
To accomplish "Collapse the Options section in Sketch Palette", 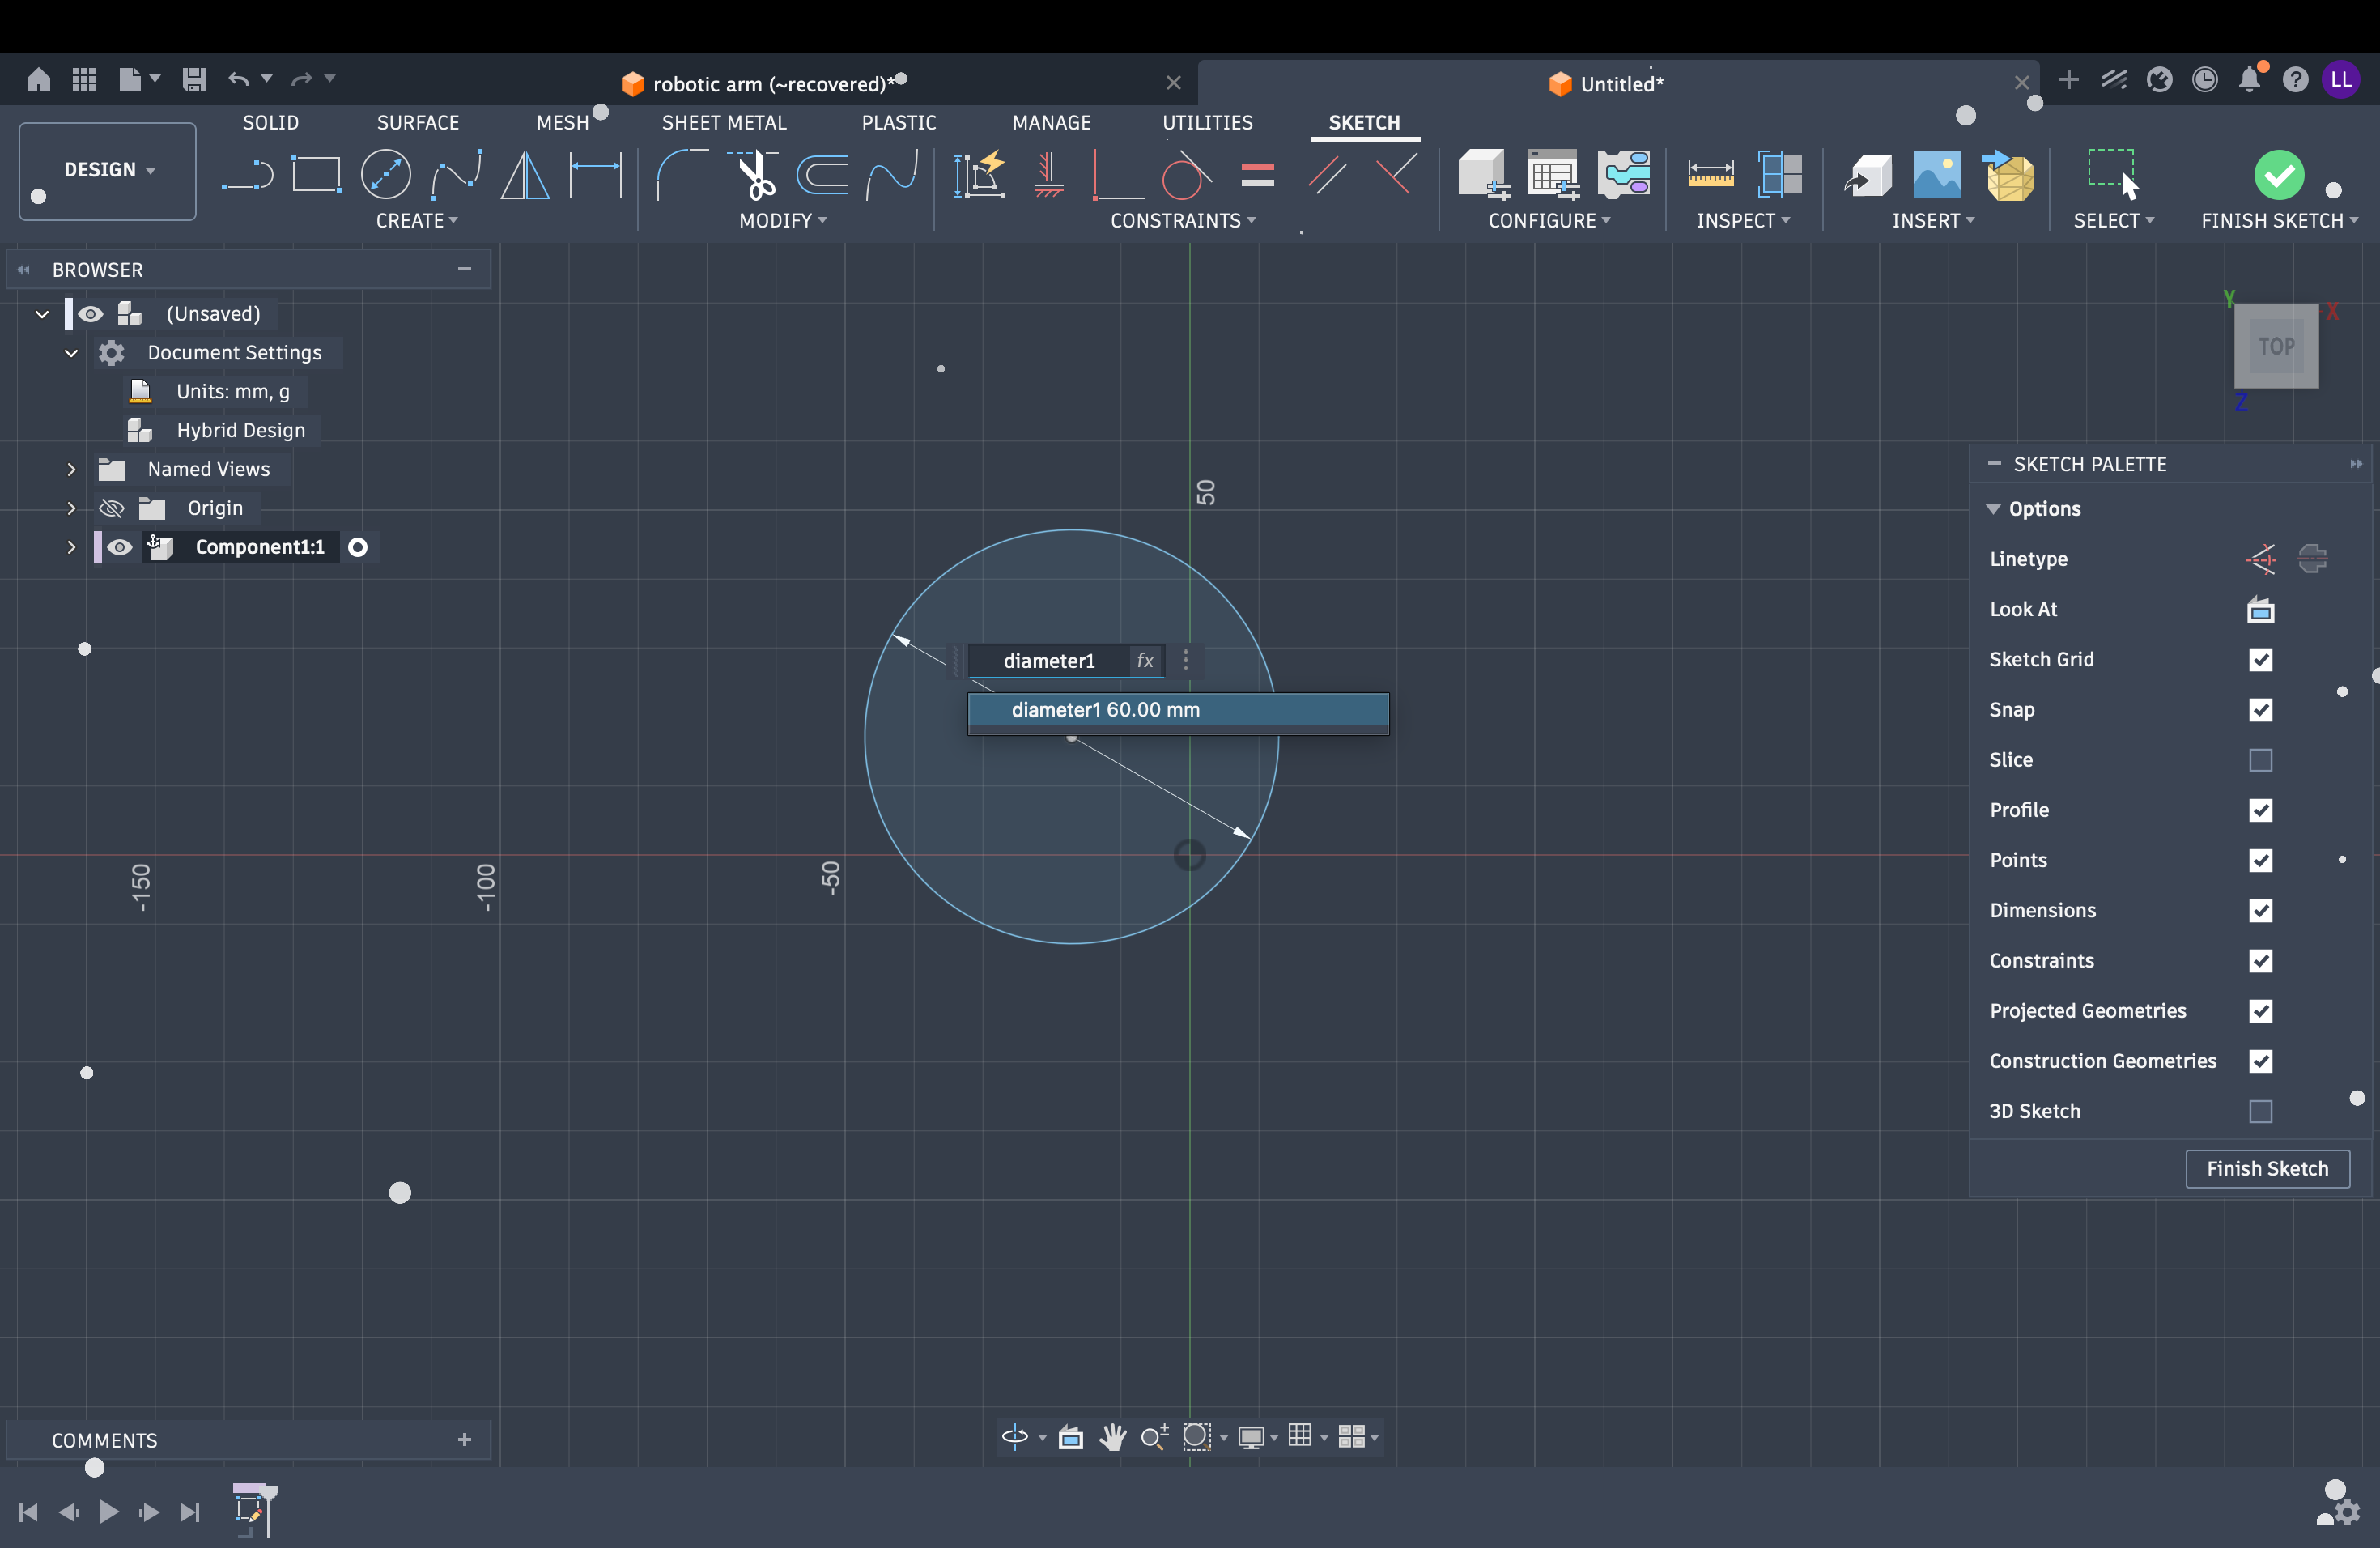I will 1993,508.
